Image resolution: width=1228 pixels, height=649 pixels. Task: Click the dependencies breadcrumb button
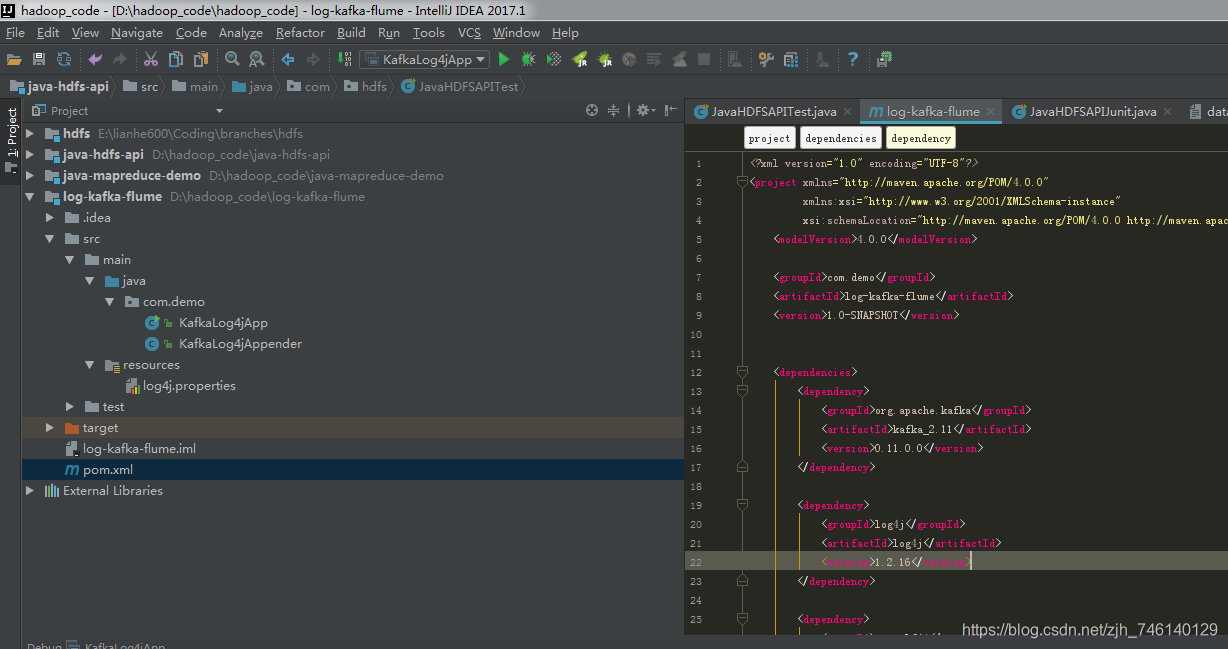click(x=840, y=138)
